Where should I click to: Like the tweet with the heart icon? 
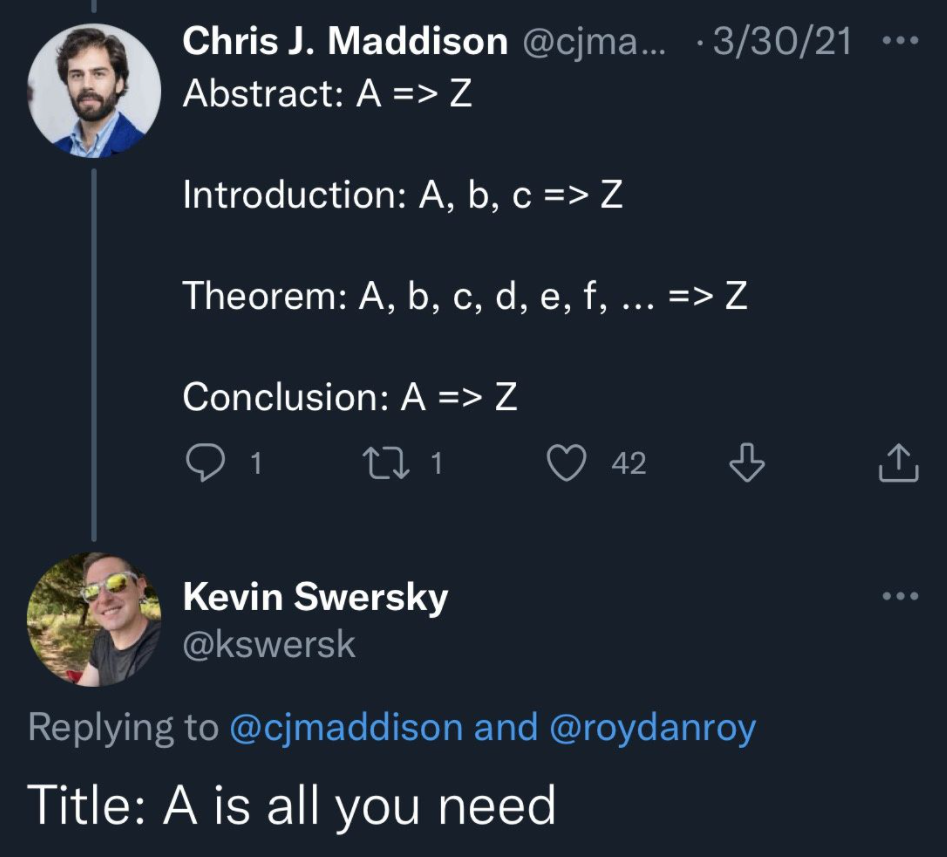tap(568, 462)
